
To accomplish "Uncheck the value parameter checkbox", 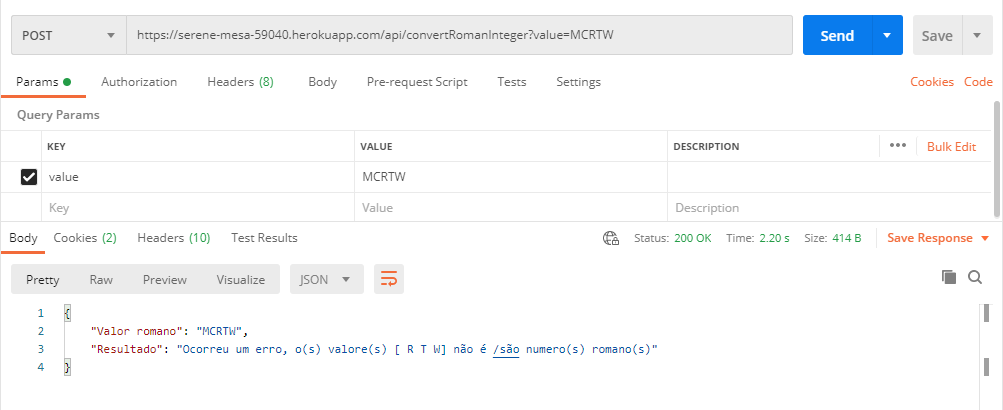I will click(x=29, y=177).
